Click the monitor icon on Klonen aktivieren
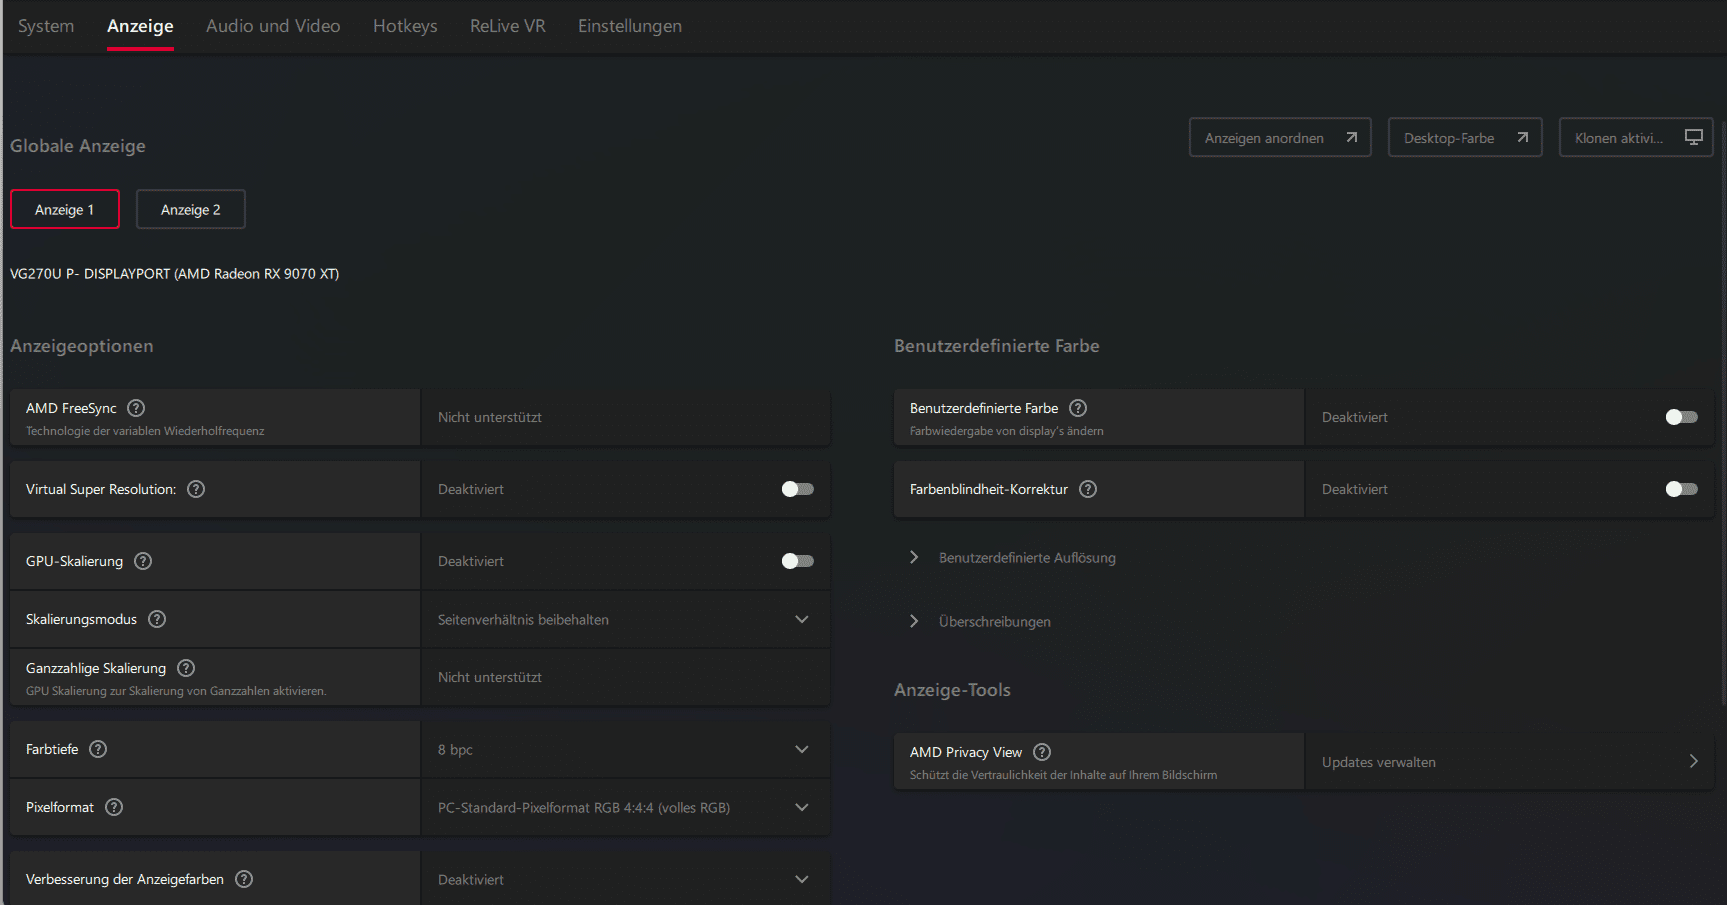The width and height of the screenshot is (1727, 905). pyautogui.click(x=1694, y=137)
